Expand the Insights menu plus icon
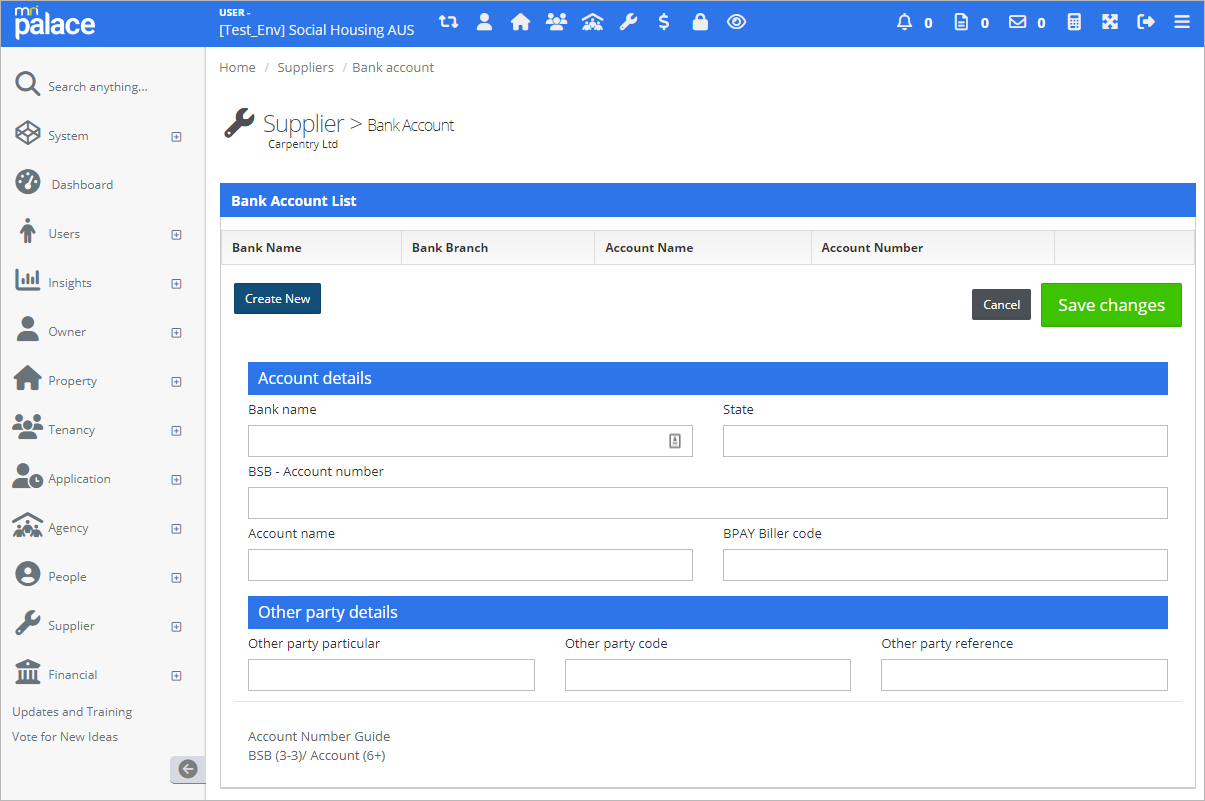The width and height of the screenshot is (1205, 801). tap(176, 284)
